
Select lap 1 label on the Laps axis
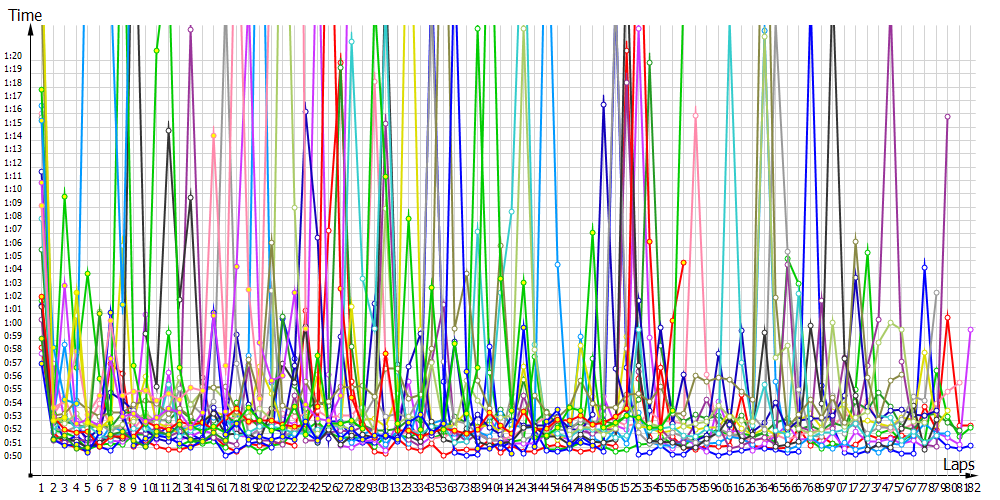tap(41, 487)
